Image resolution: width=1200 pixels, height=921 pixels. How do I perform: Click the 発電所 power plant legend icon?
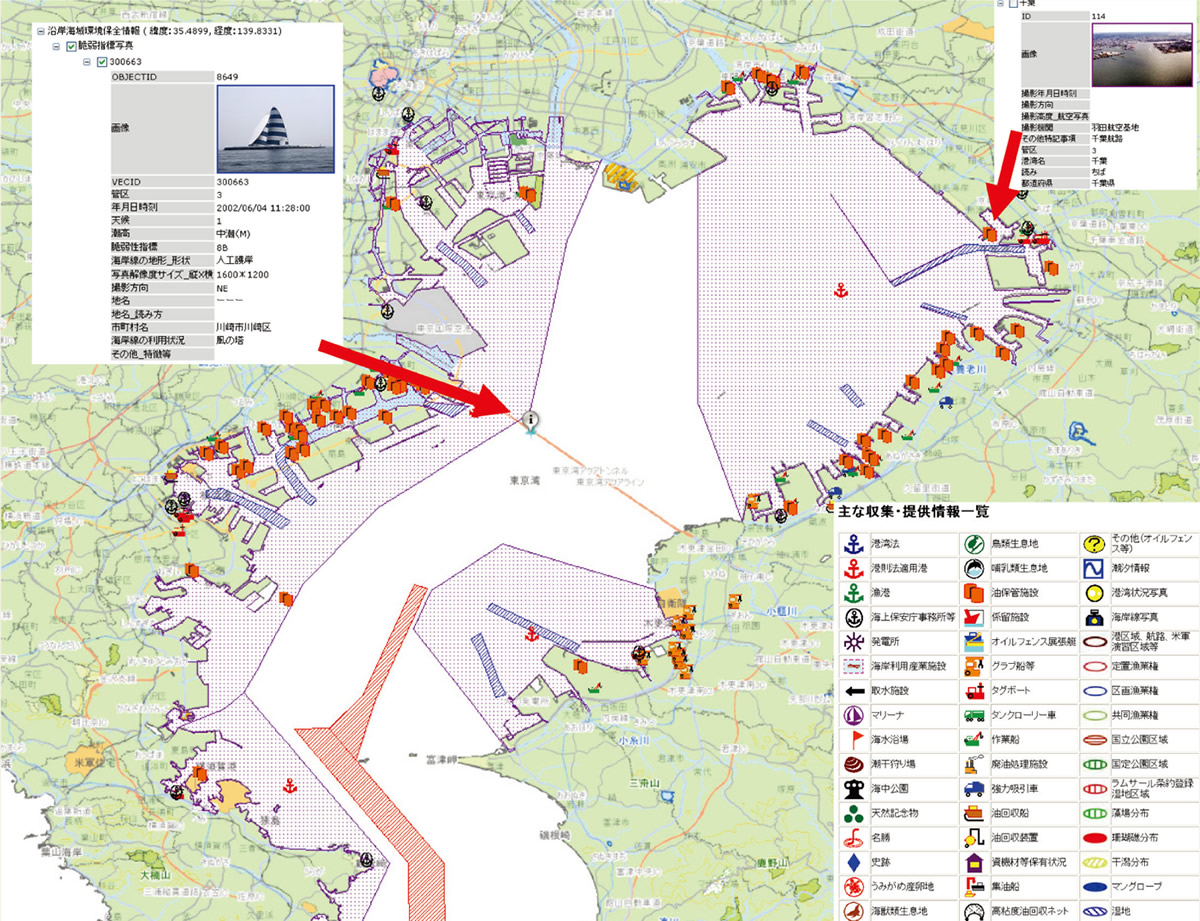point(852,641)
